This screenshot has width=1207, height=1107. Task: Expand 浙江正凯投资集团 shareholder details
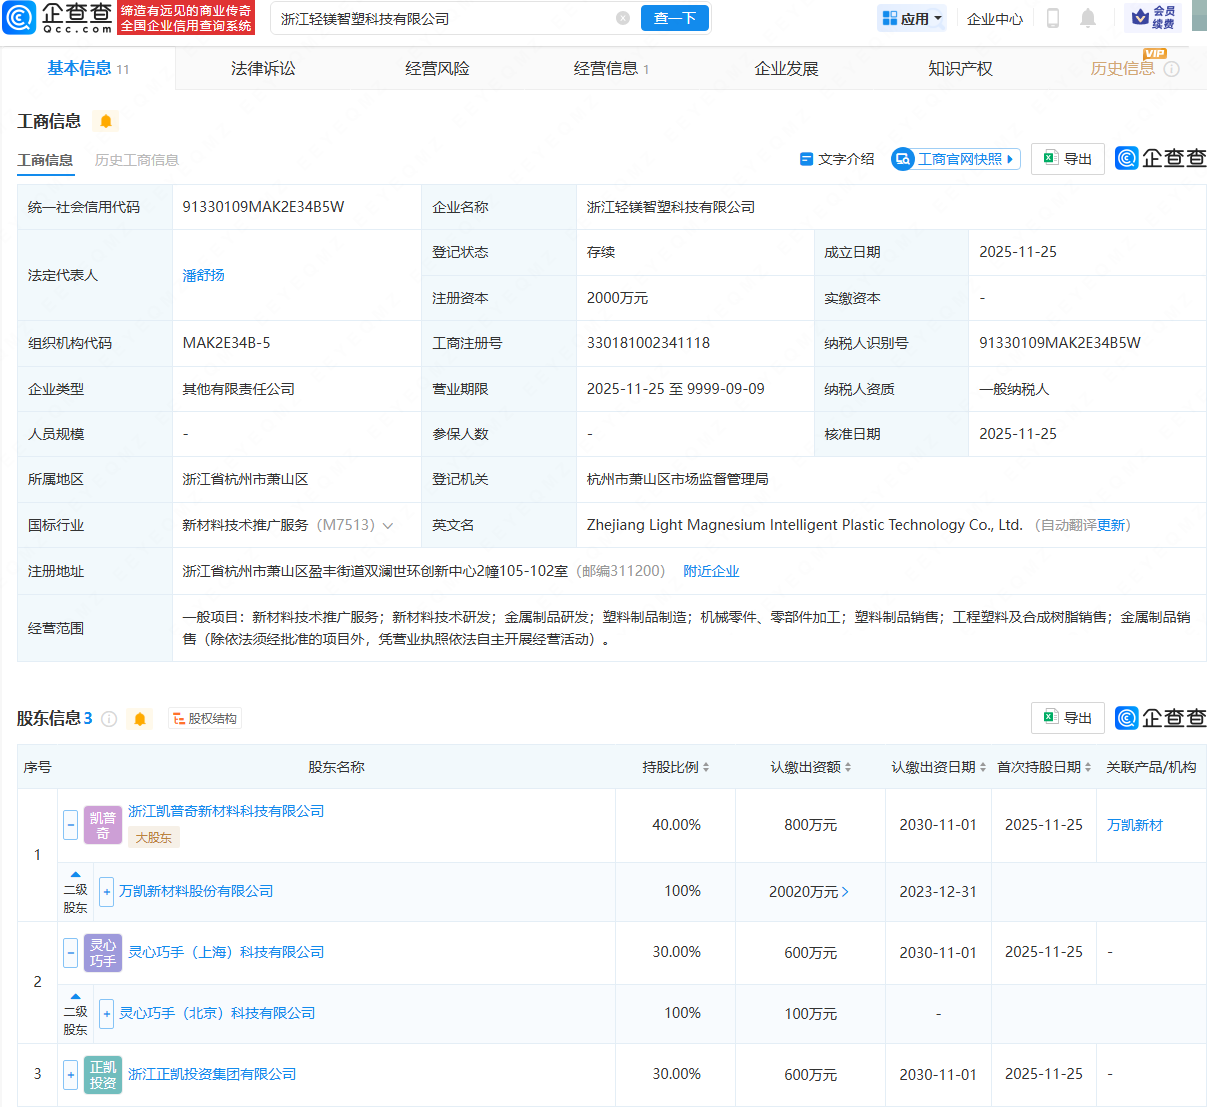point(70,1074)
